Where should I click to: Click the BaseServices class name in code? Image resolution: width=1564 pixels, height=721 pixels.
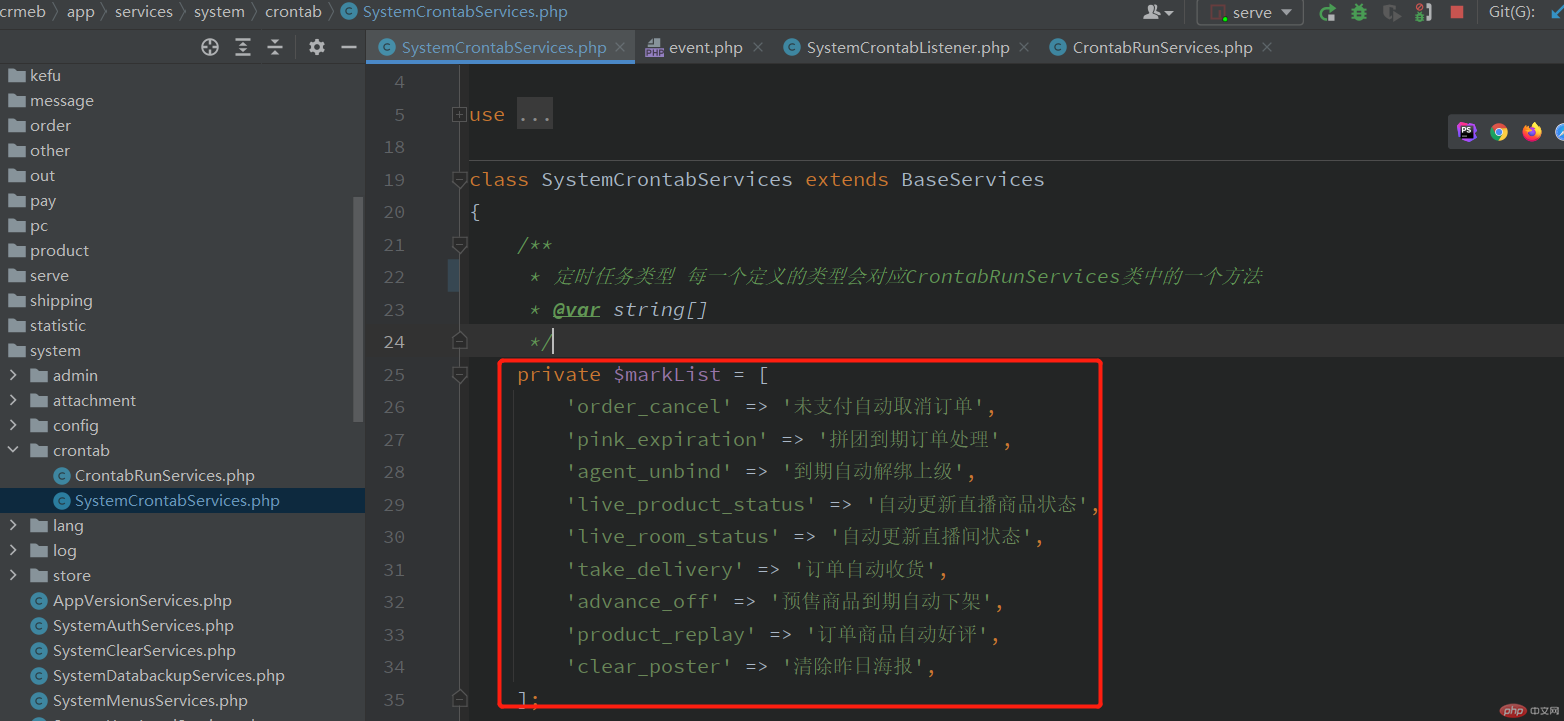(x=973, y=180)
